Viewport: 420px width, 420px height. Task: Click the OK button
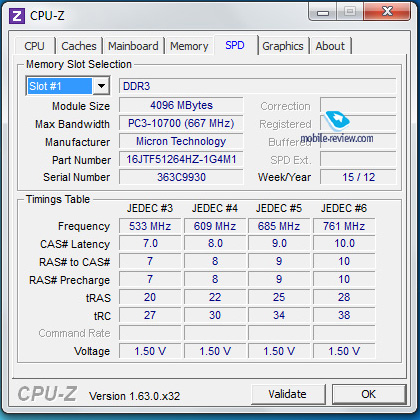369,394
